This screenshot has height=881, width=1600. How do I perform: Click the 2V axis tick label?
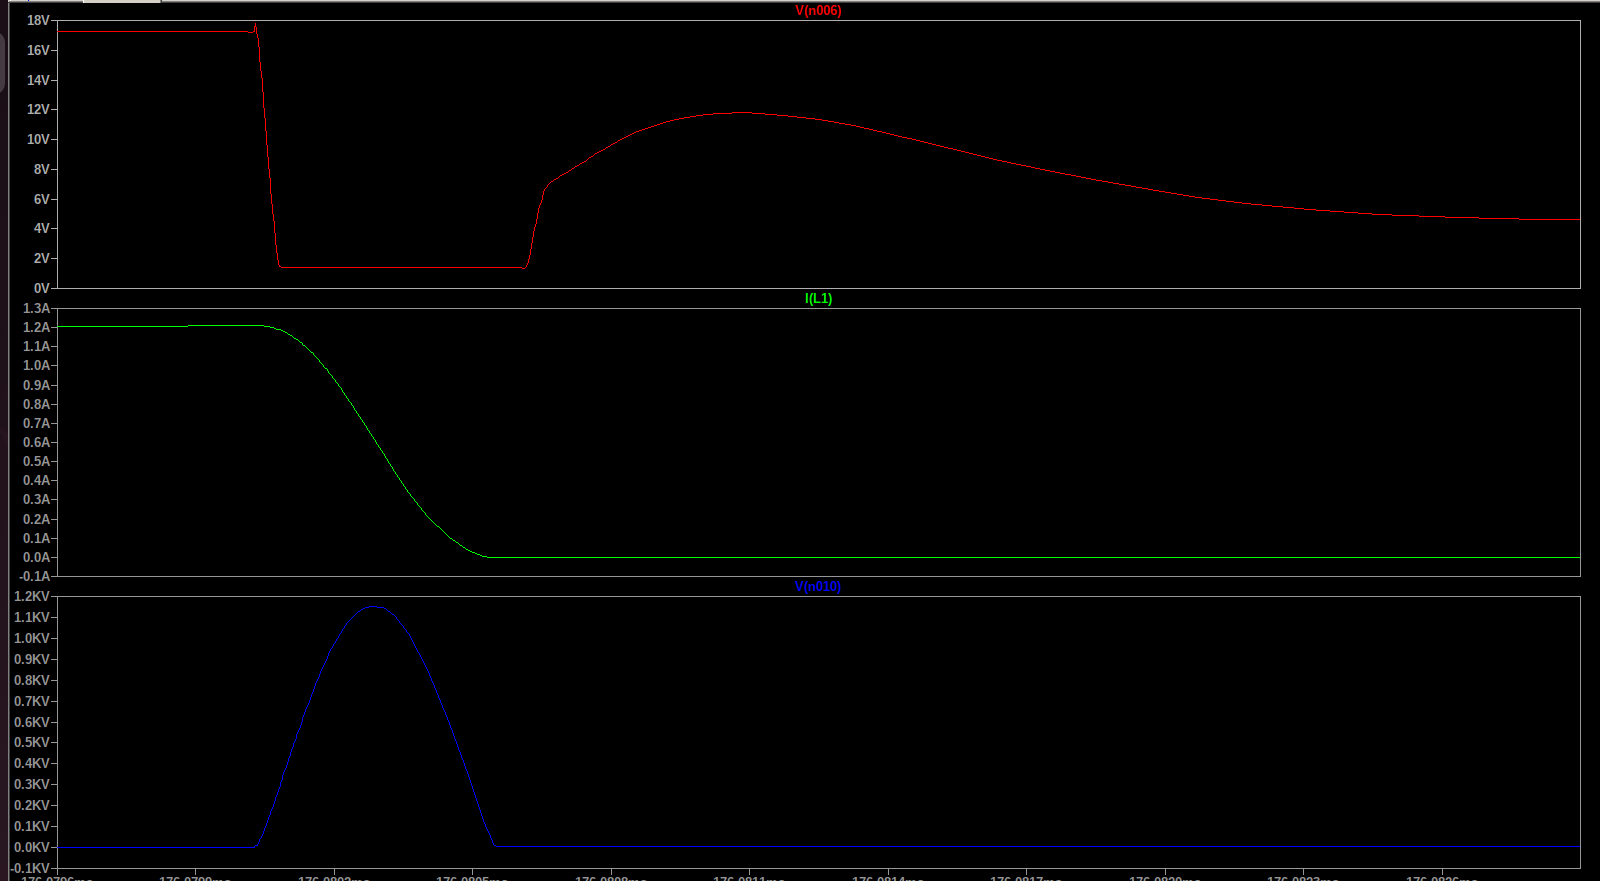coord(41,258)
